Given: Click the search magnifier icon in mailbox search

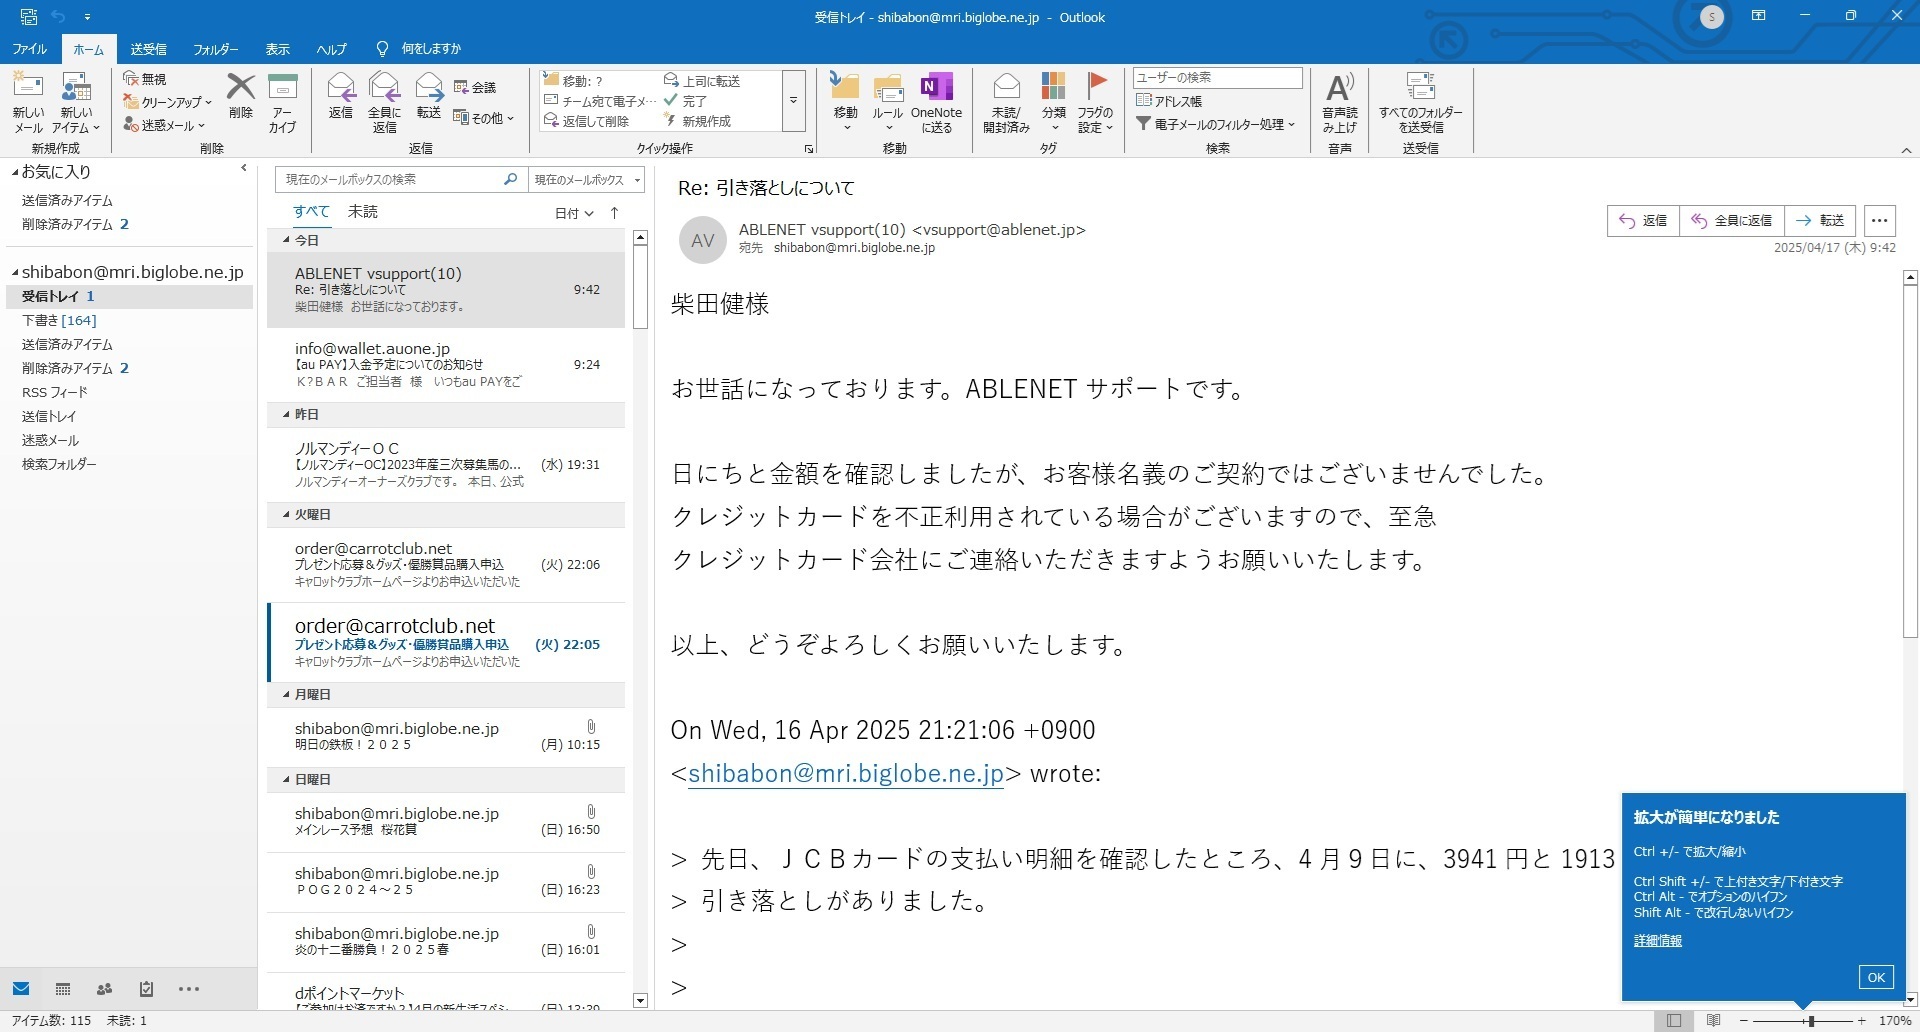Looking at the screenshot, I should [x=510, y=179].
